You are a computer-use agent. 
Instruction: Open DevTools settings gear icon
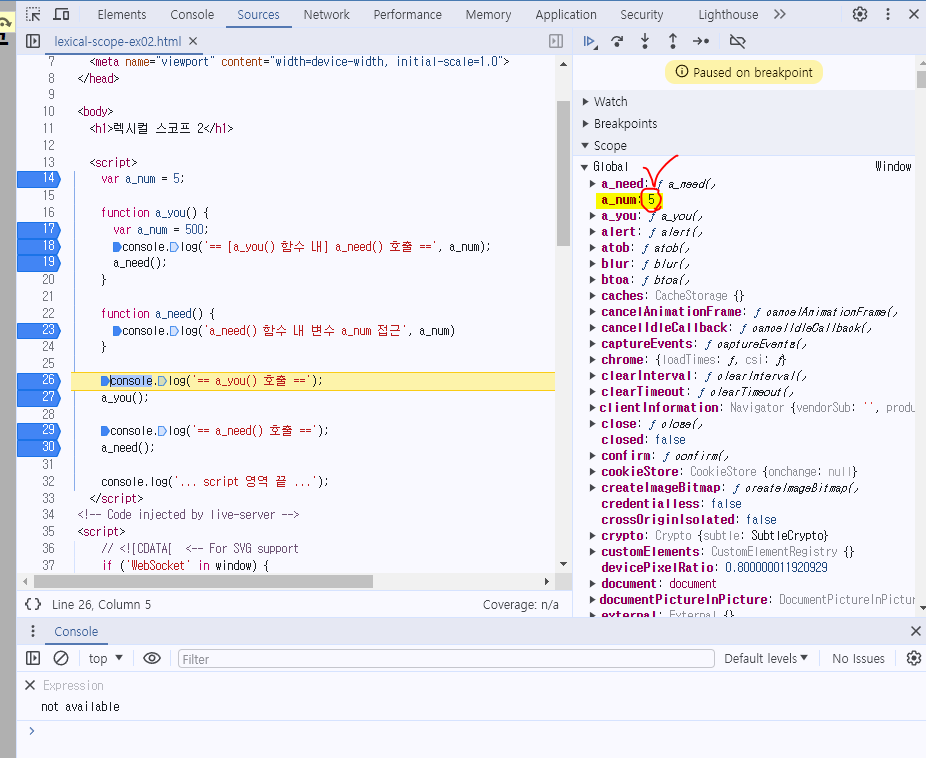[860, 14]
